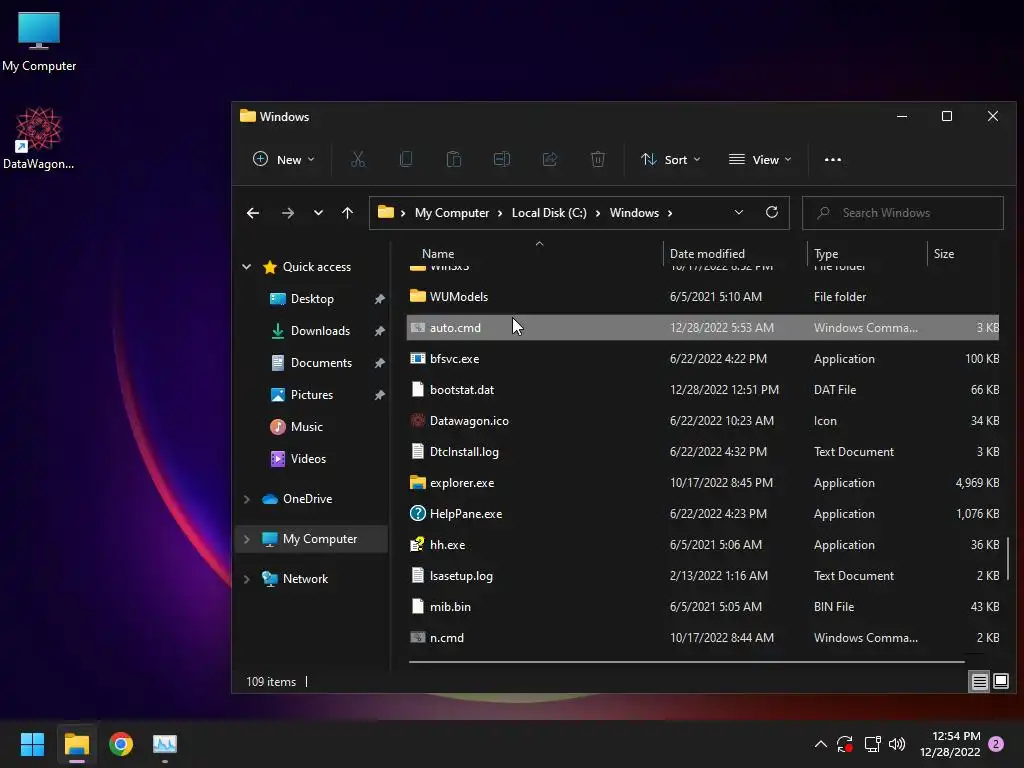Click the Delete trash icon
1024x768 pixels.
tap(598, 159)
